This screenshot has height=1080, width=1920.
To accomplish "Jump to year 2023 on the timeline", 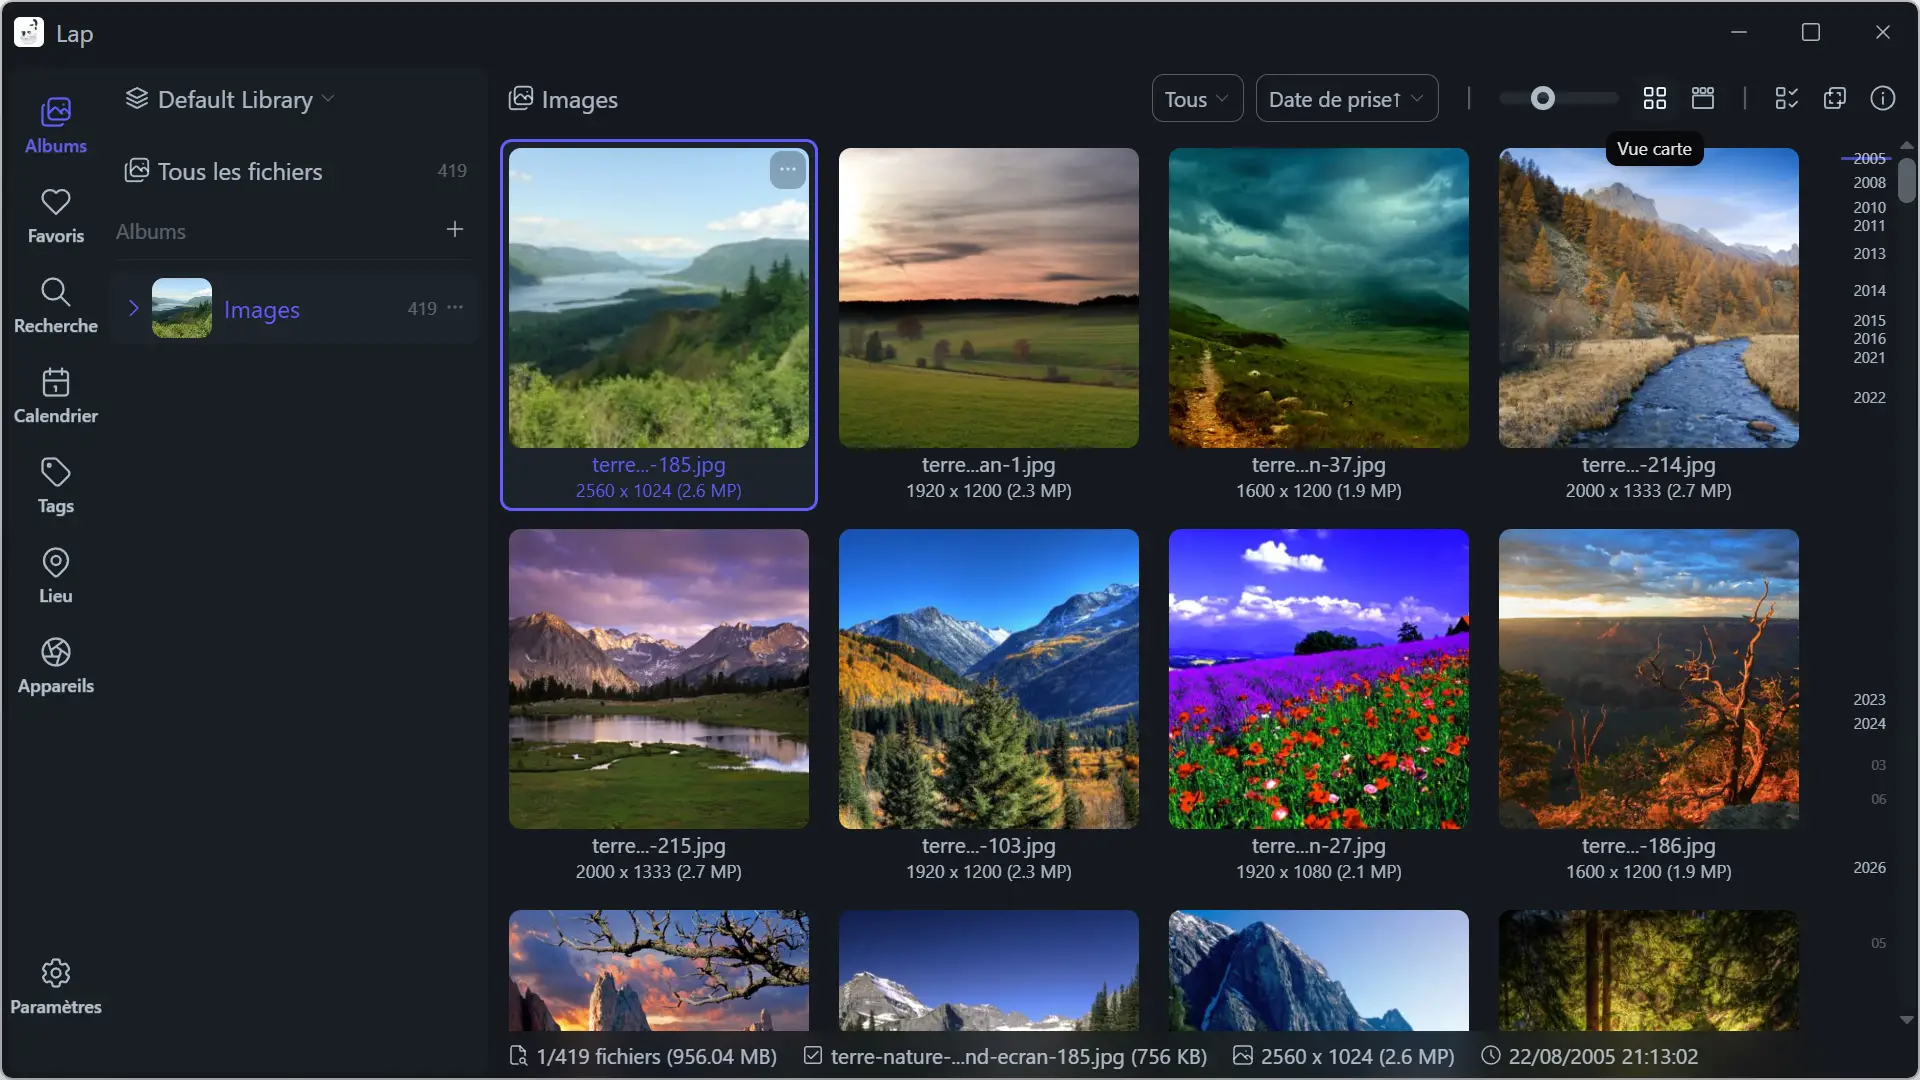I will pyautogui.click(x=1869, y=699).
